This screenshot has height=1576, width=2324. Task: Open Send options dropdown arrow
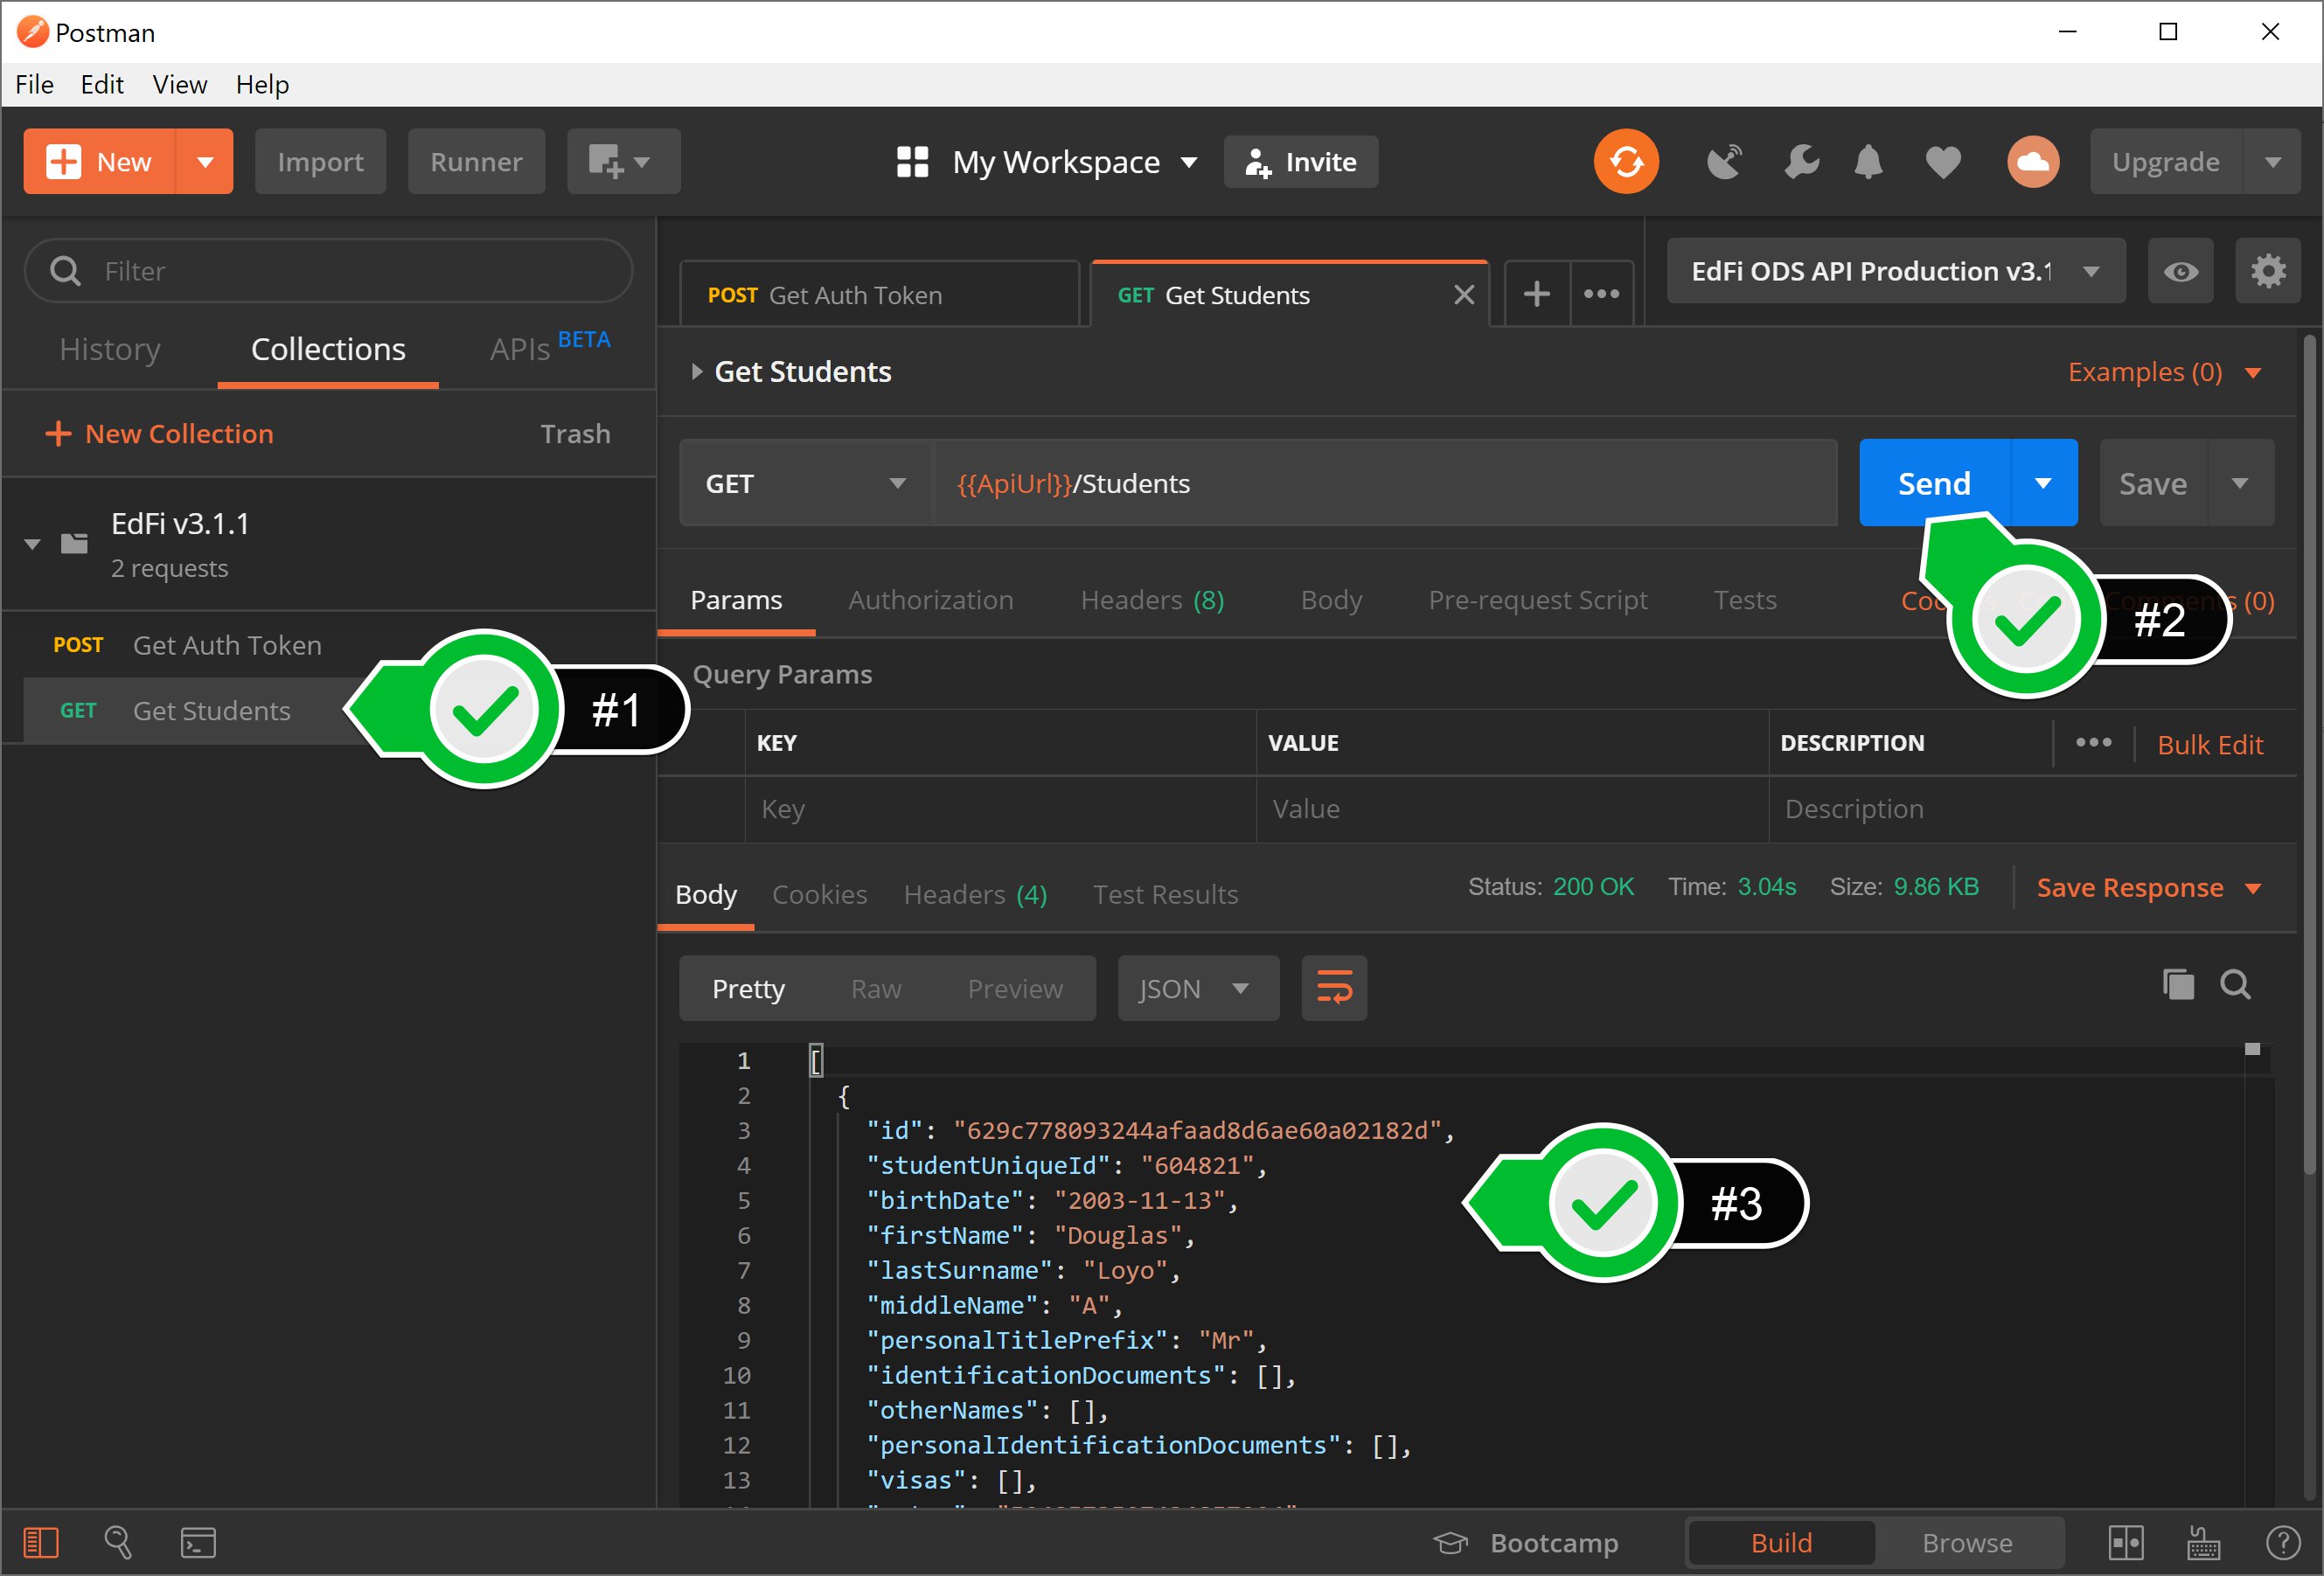coord(2043,483)
